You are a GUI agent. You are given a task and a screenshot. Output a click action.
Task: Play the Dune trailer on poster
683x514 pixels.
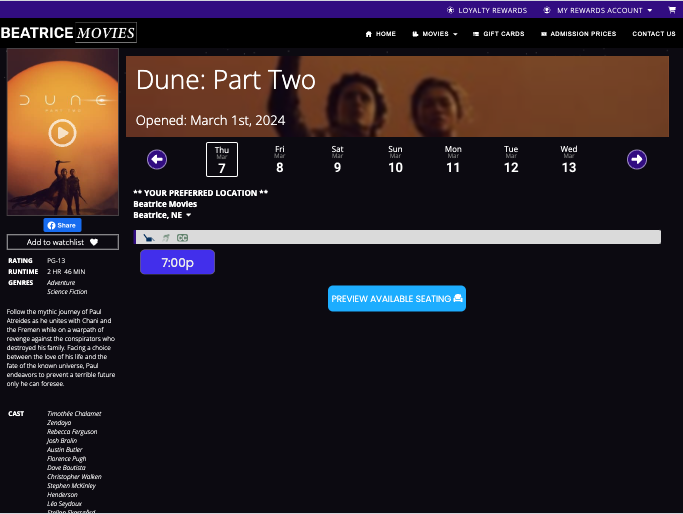[62, 133]
